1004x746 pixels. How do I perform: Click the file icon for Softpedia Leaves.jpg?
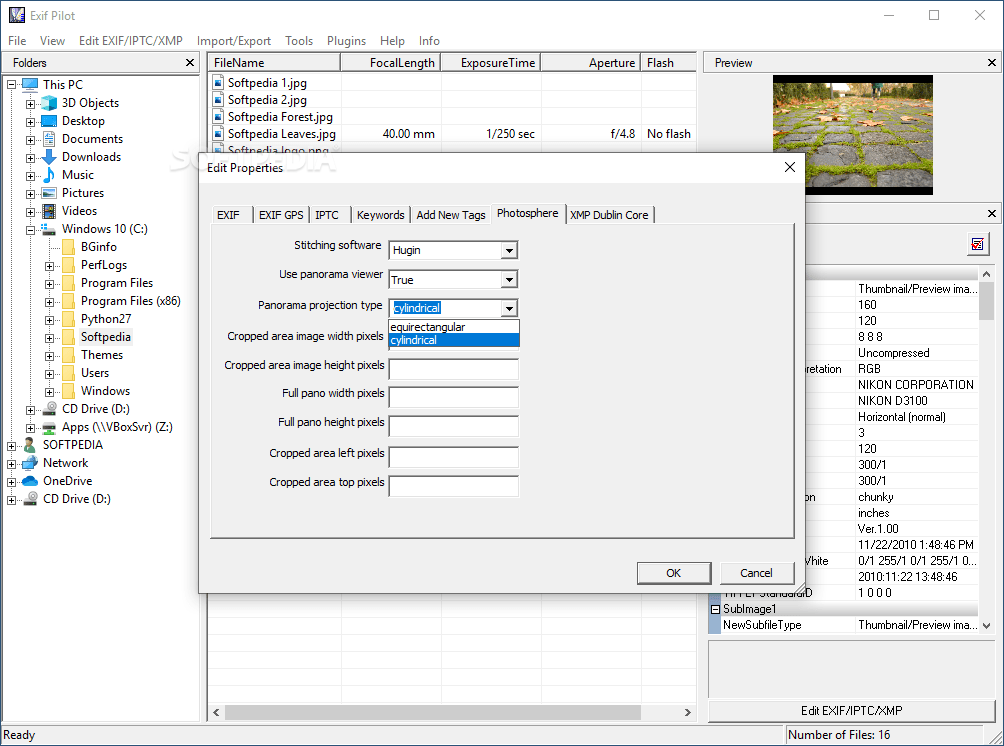click(x=218, y=134)
